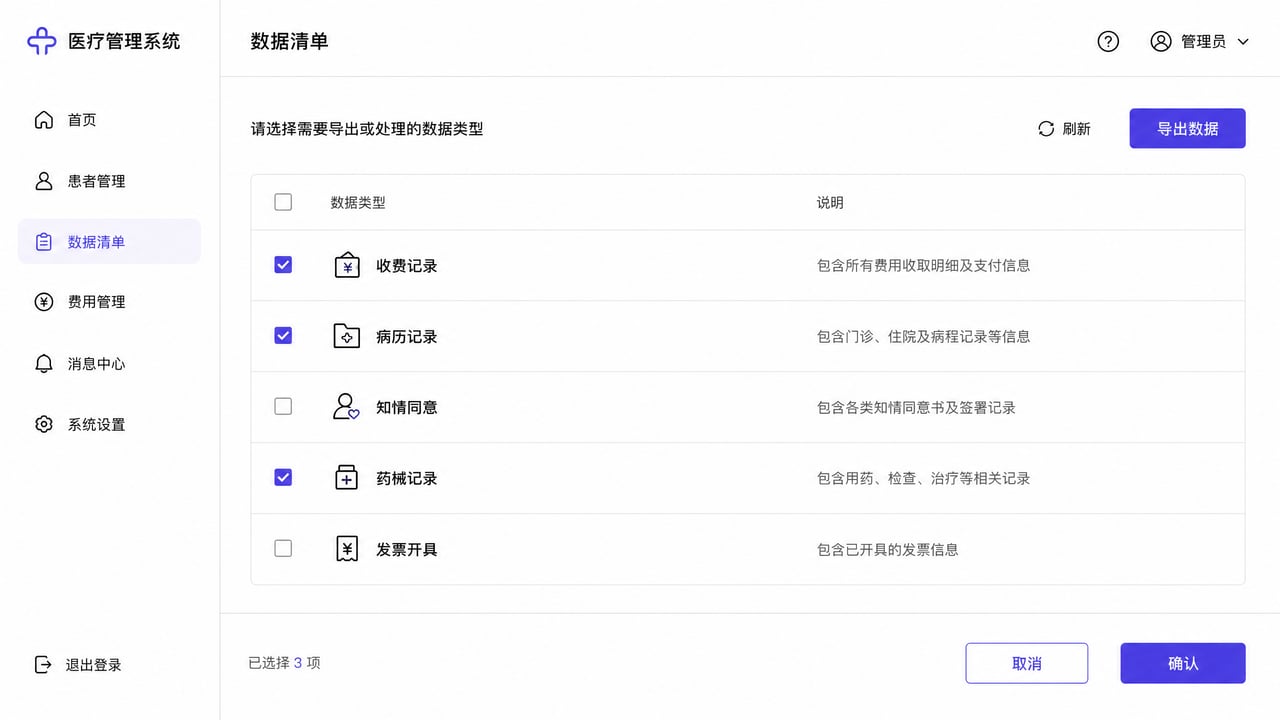The width and height of the screenshot is (1280, 720).
Task: Click the medical system logo icon
Action: point(42,41)
